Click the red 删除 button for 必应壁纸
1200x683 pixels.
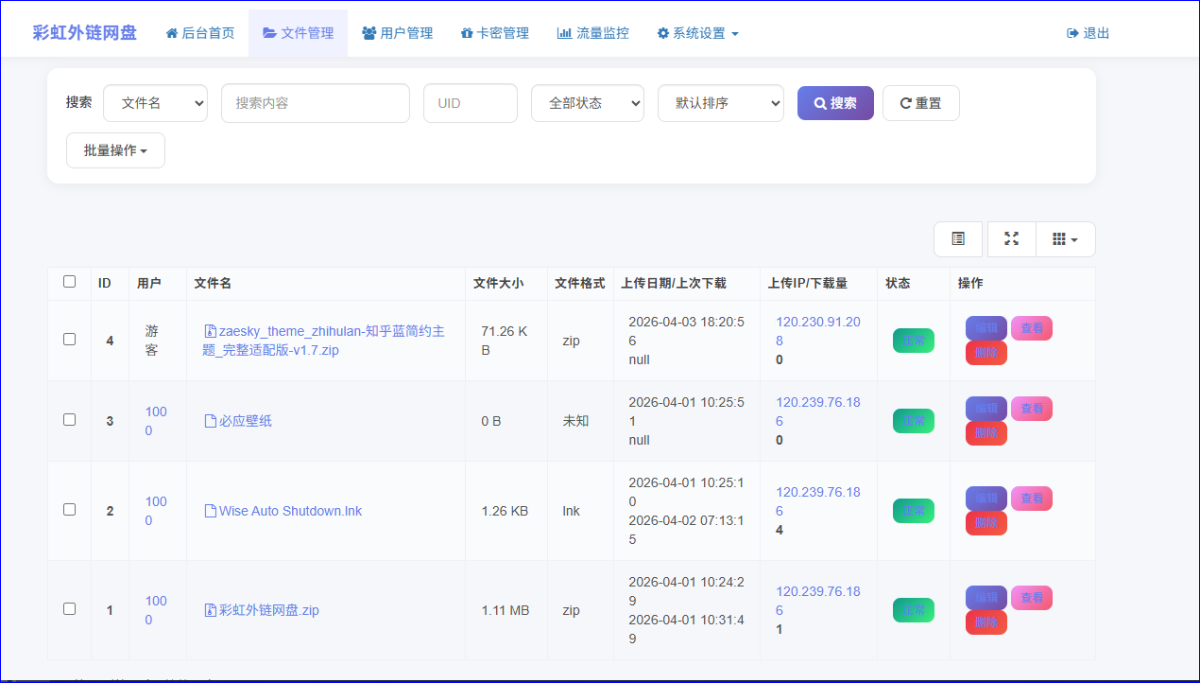pos(985,433)
